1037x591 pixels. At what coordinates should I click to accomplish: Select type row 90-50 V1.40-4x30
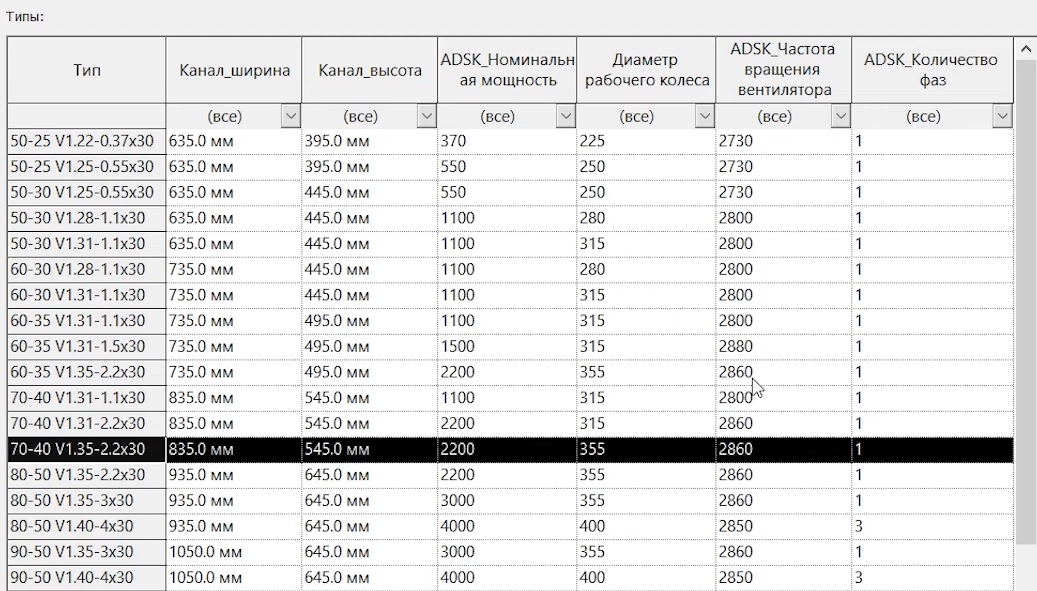[86, 577]
